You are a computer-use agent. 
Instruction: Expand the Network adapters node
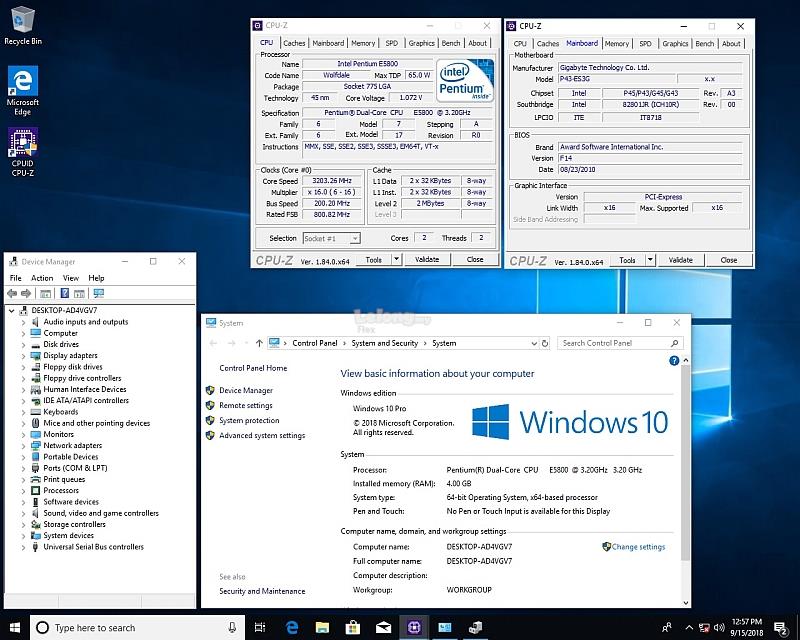tap(23, 446)
